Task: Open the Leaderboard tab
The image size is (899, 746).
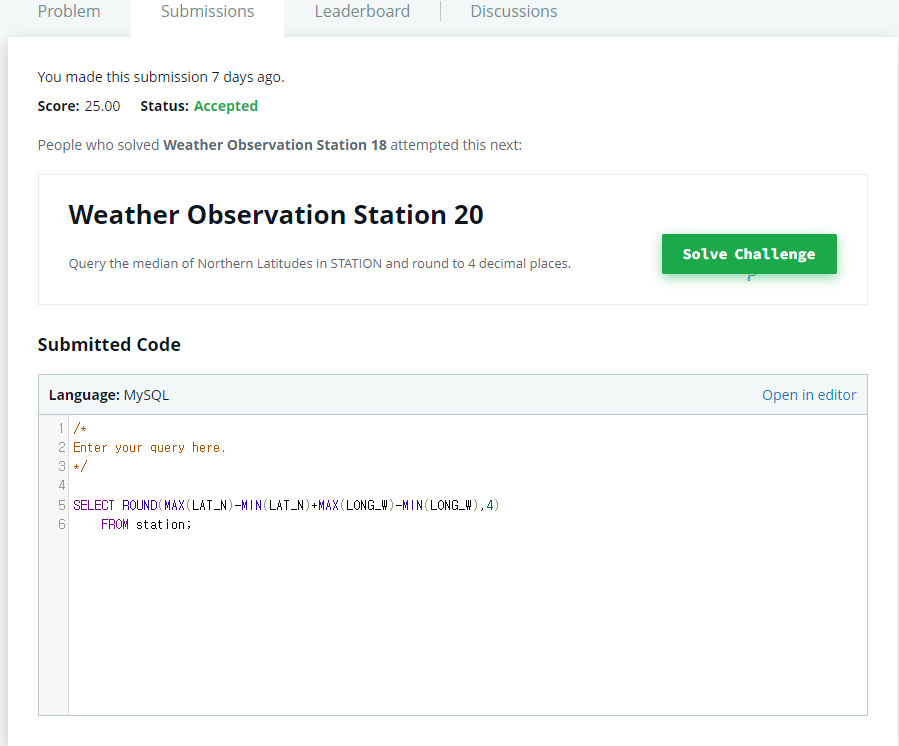Action: pos(362,11)
